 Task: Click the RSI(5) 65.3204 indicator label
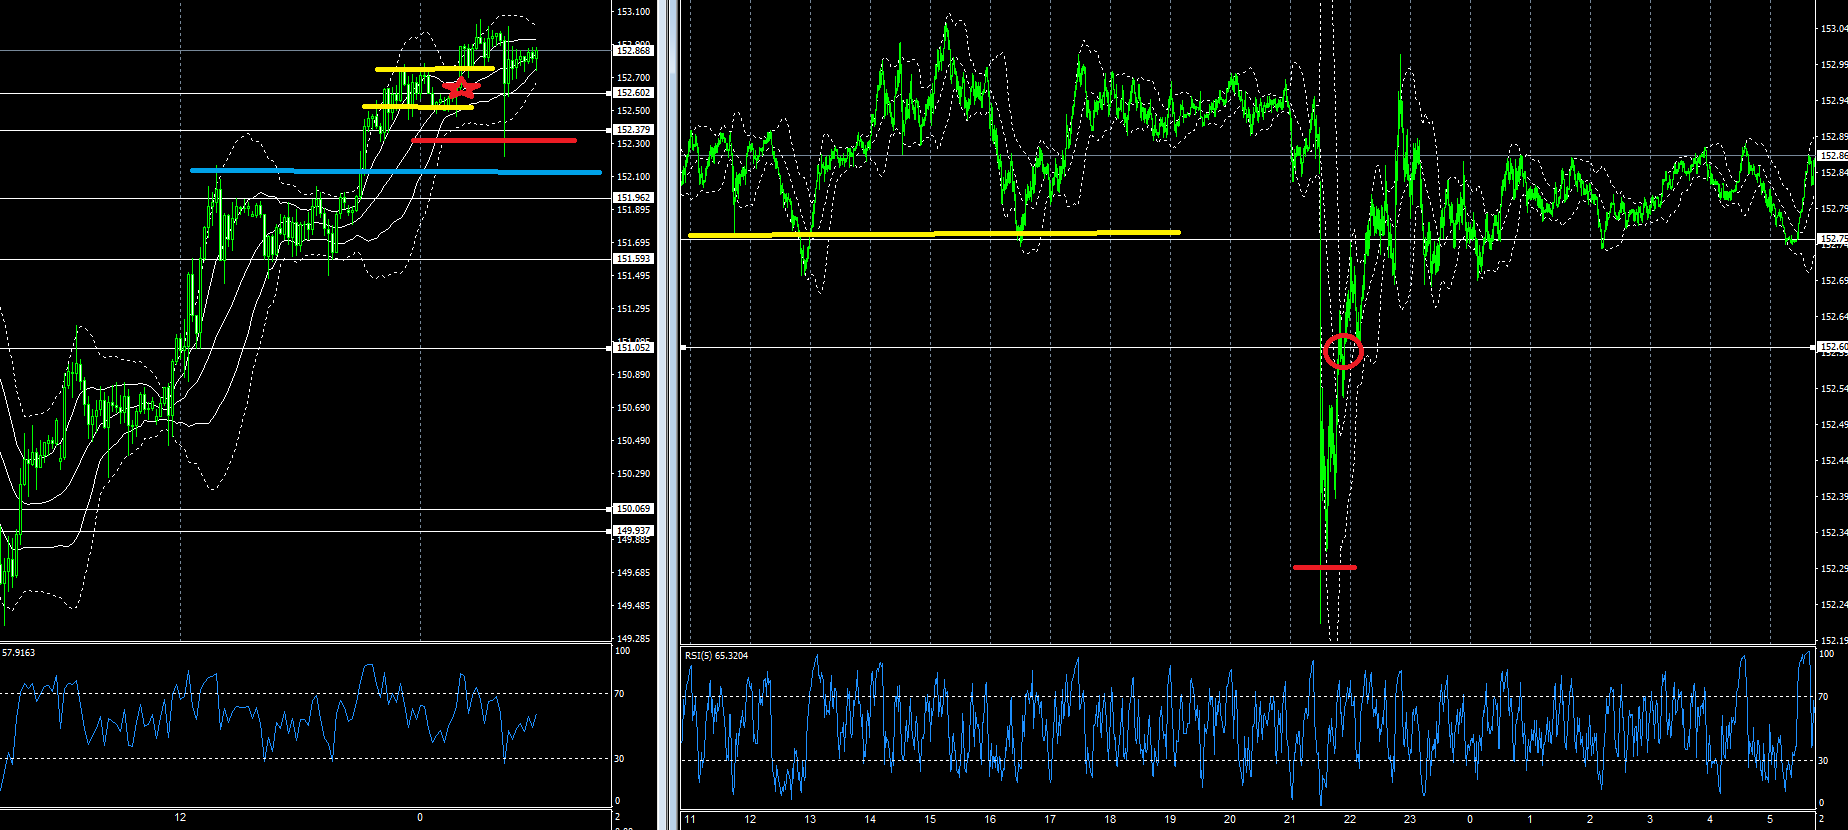[x=716, y=656]
